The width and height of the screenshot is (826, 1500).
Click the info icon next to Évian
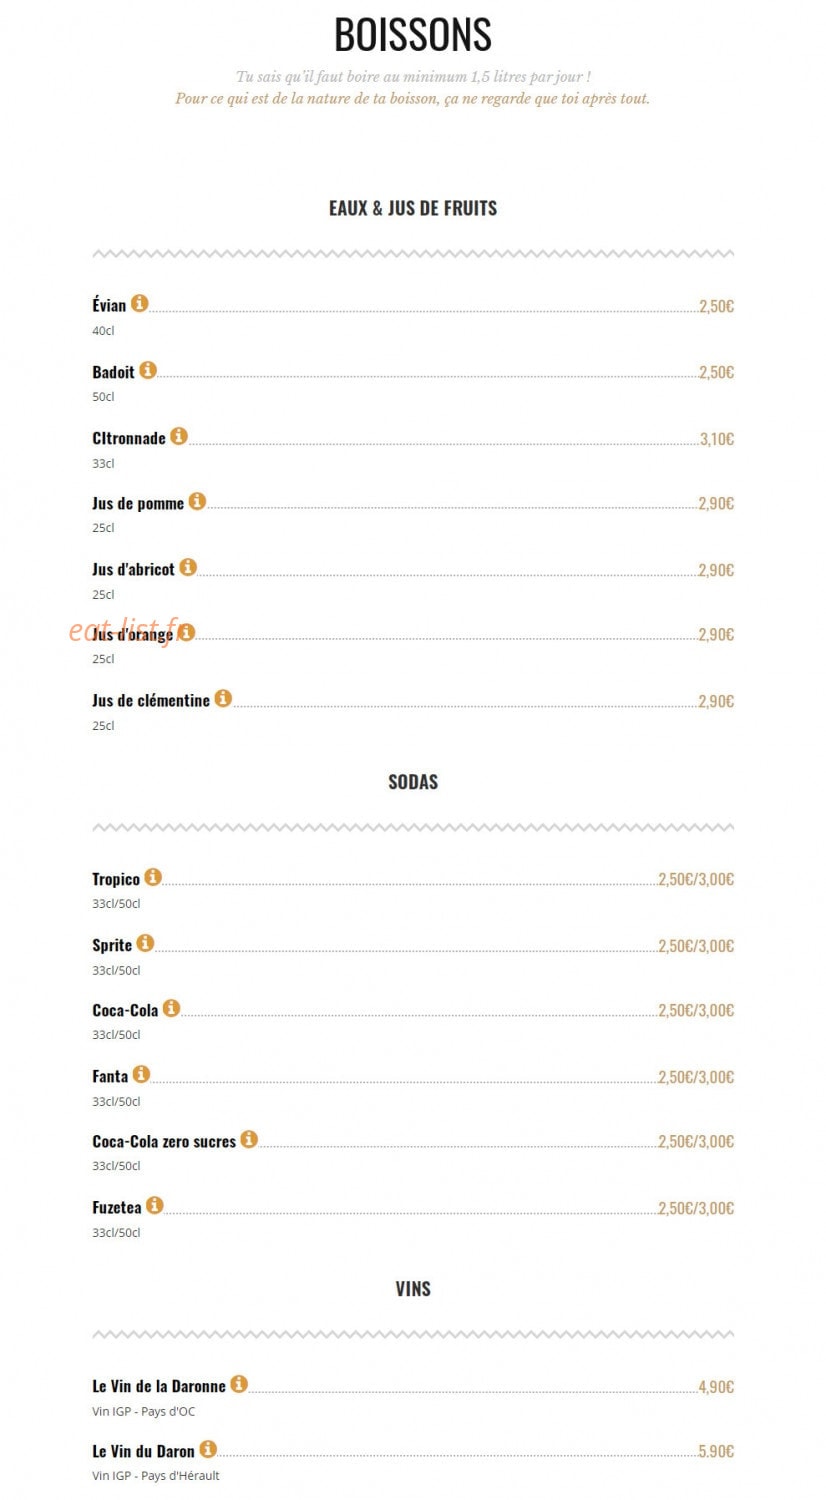pyautogui.click(x=140, y=303)
